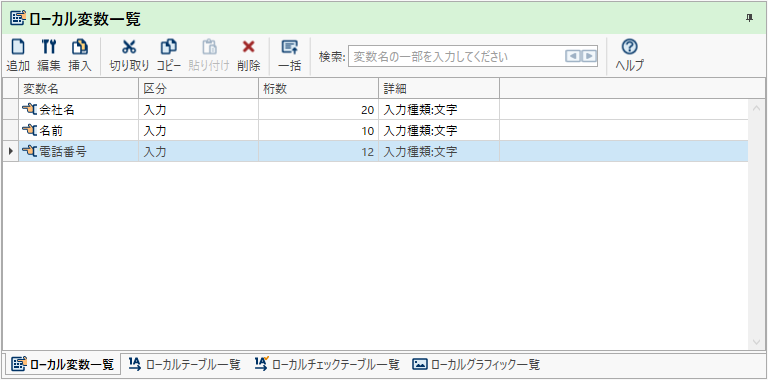Click the 追加 (Add) toolbar icon
The image size is (768, 380).
tap(18, 48)
